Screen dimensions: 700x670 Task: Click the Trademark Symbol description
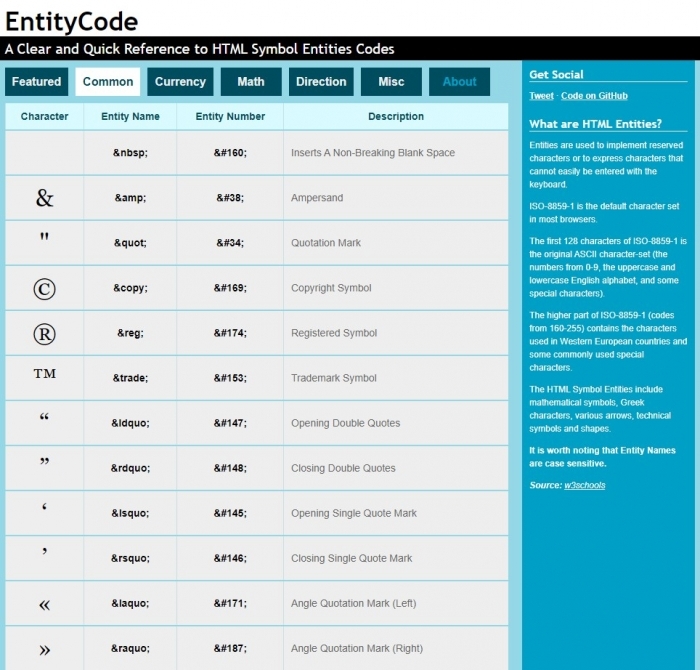tap(333, 378)
